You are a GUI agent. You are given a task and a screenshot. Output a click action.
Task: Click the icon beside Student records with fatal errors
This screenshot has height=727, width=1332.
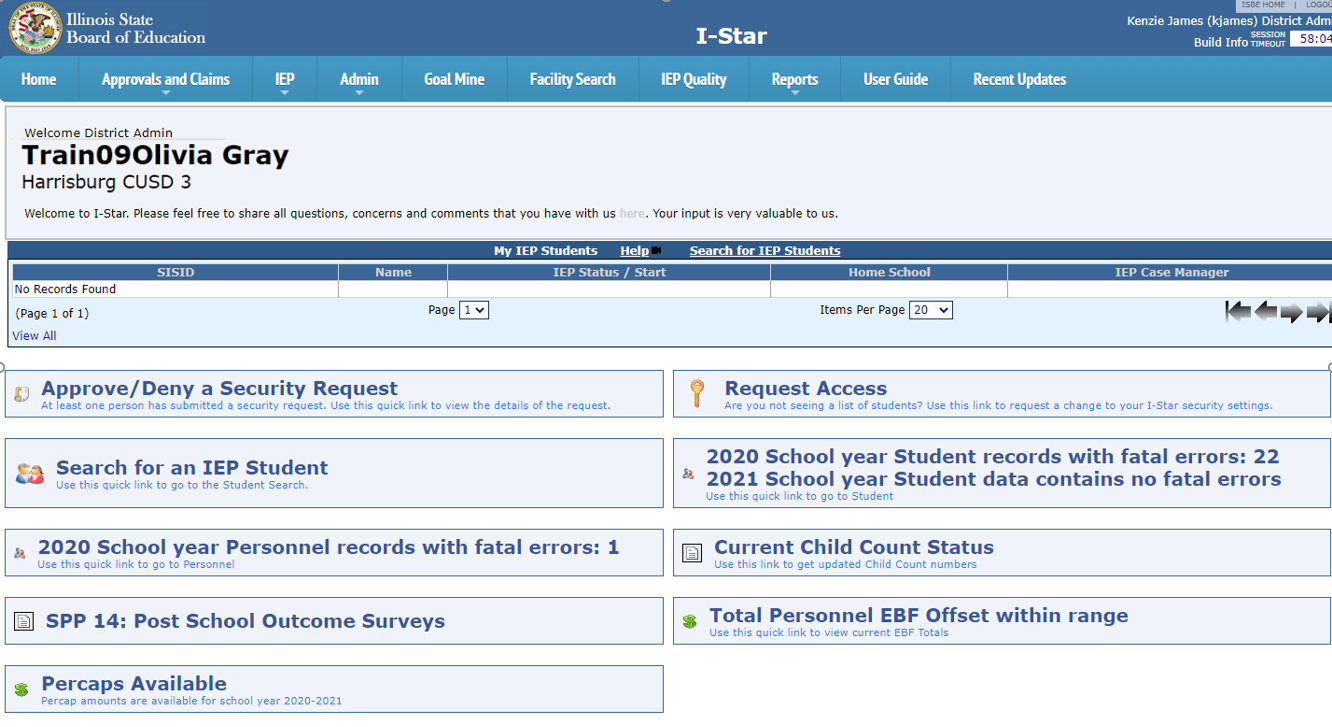[x=688, y=474]
